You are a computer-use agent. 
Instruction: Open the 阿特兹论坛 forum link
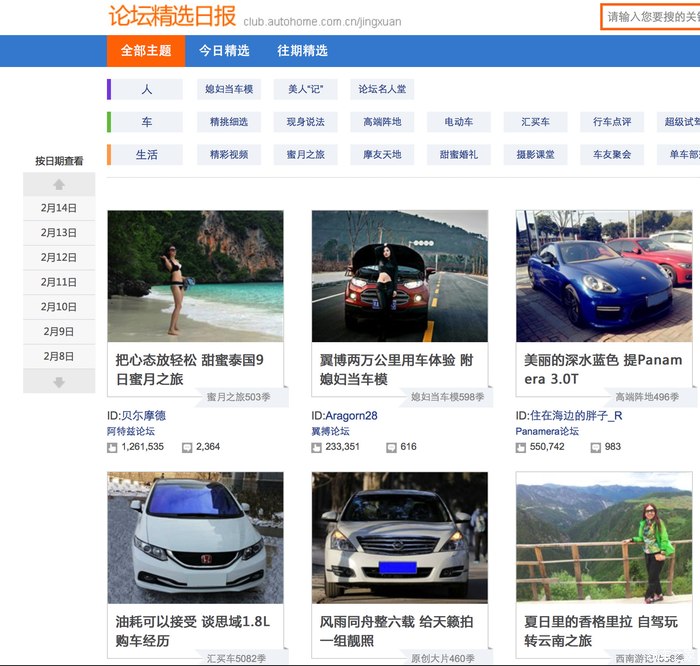[130, 431]
